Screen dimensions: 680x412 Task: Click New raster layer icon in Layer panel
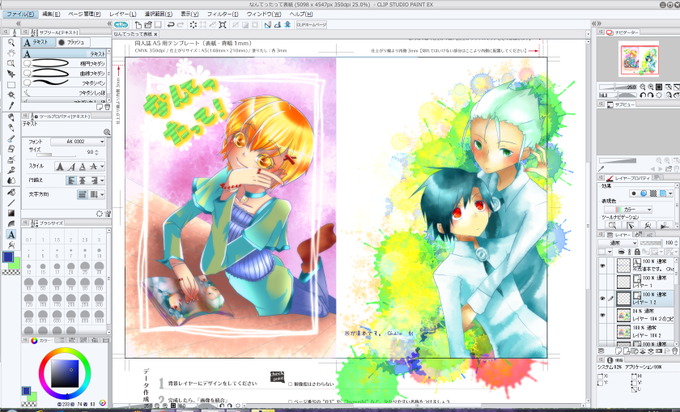coord(618,351)
